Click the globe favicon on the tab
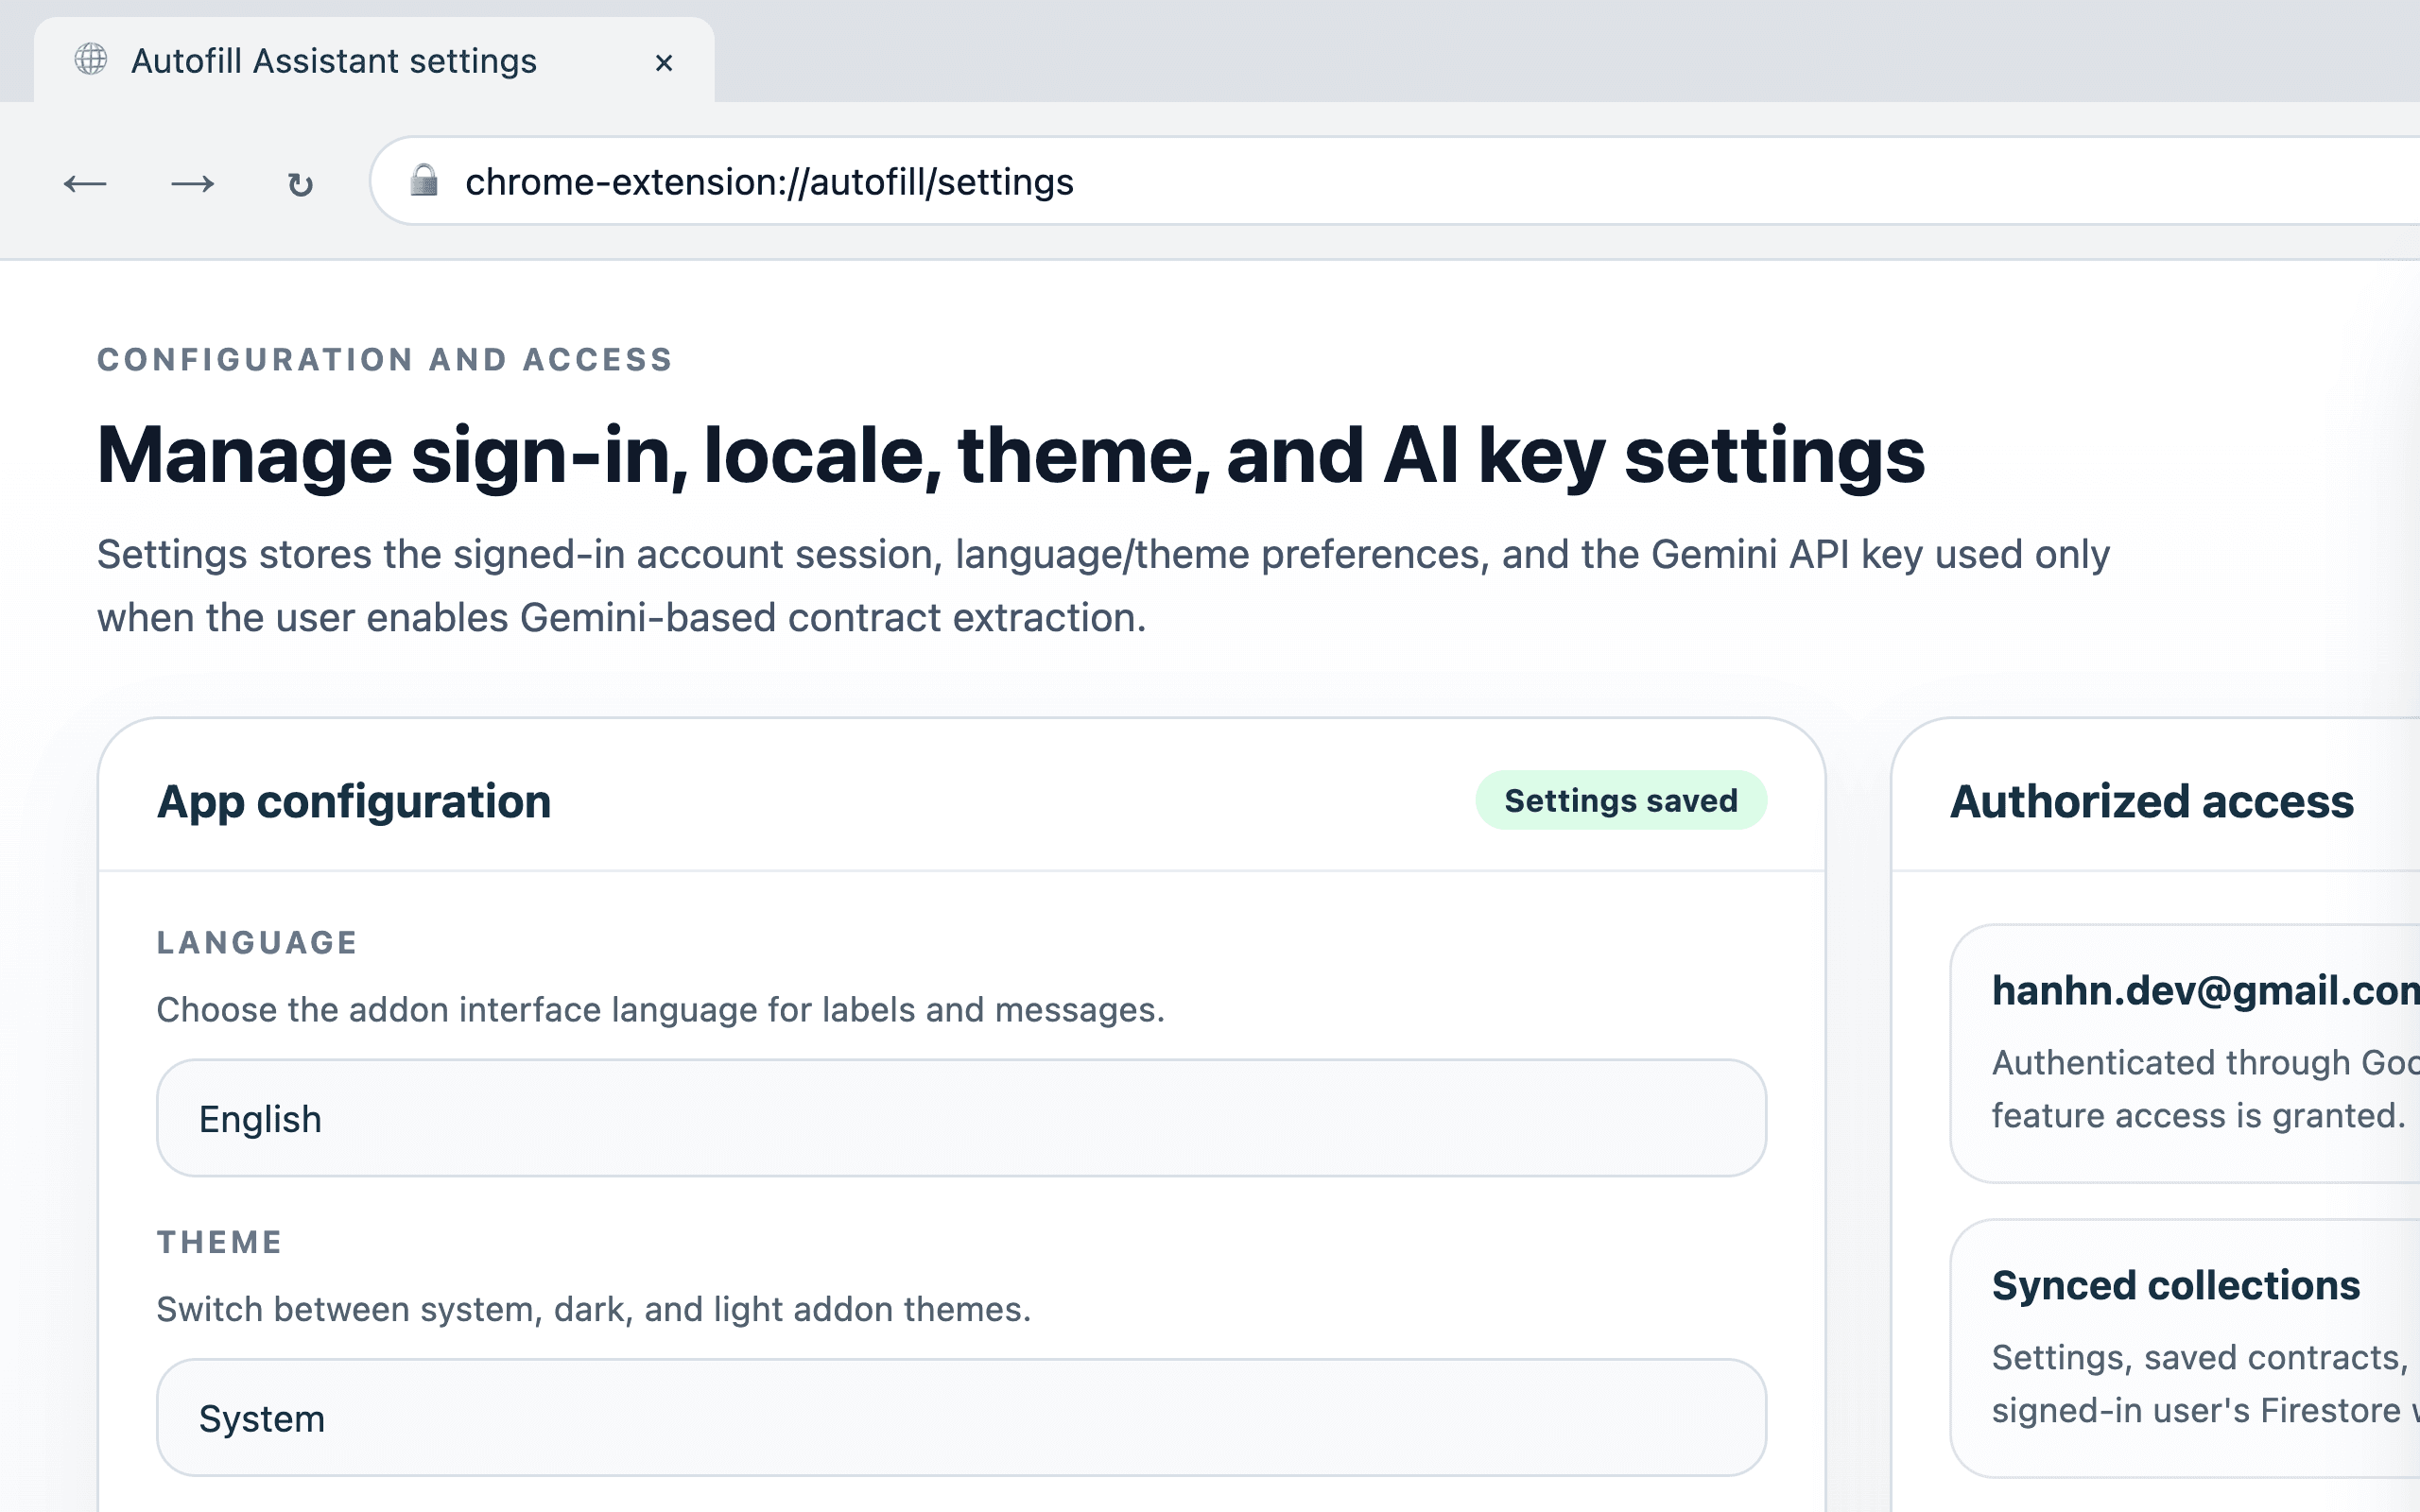The height and width of the screenshot is (1512, 2420). coord(91,60)
